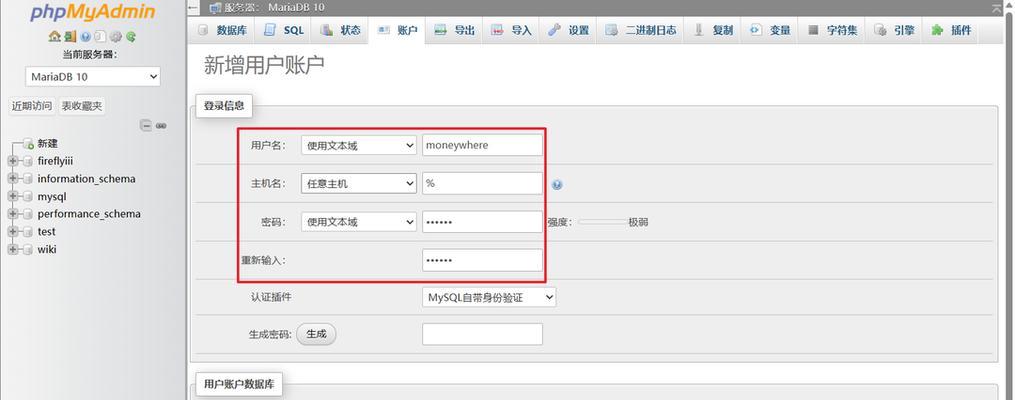This screenshot has width=1015, height=400.
Task: Open the 密码 type dropdown
Action: point(359,222)
